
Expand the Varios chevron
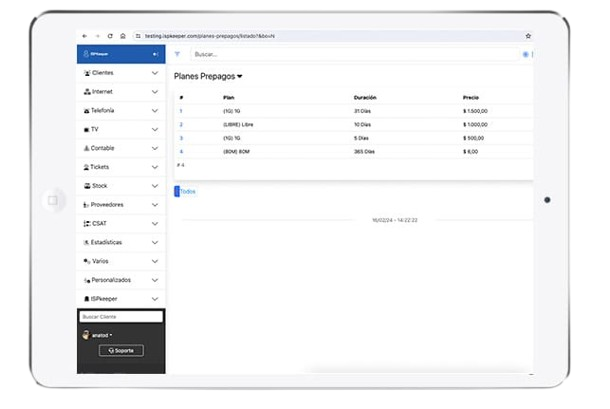click(155, 261)
